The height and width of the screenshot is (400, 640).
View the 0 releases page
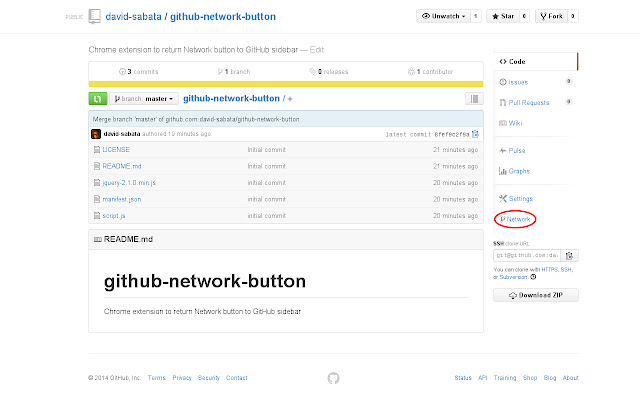[329, 72]
